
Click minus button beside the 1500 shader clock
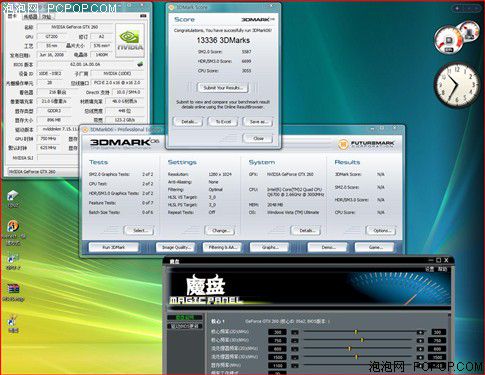(295, 357)
